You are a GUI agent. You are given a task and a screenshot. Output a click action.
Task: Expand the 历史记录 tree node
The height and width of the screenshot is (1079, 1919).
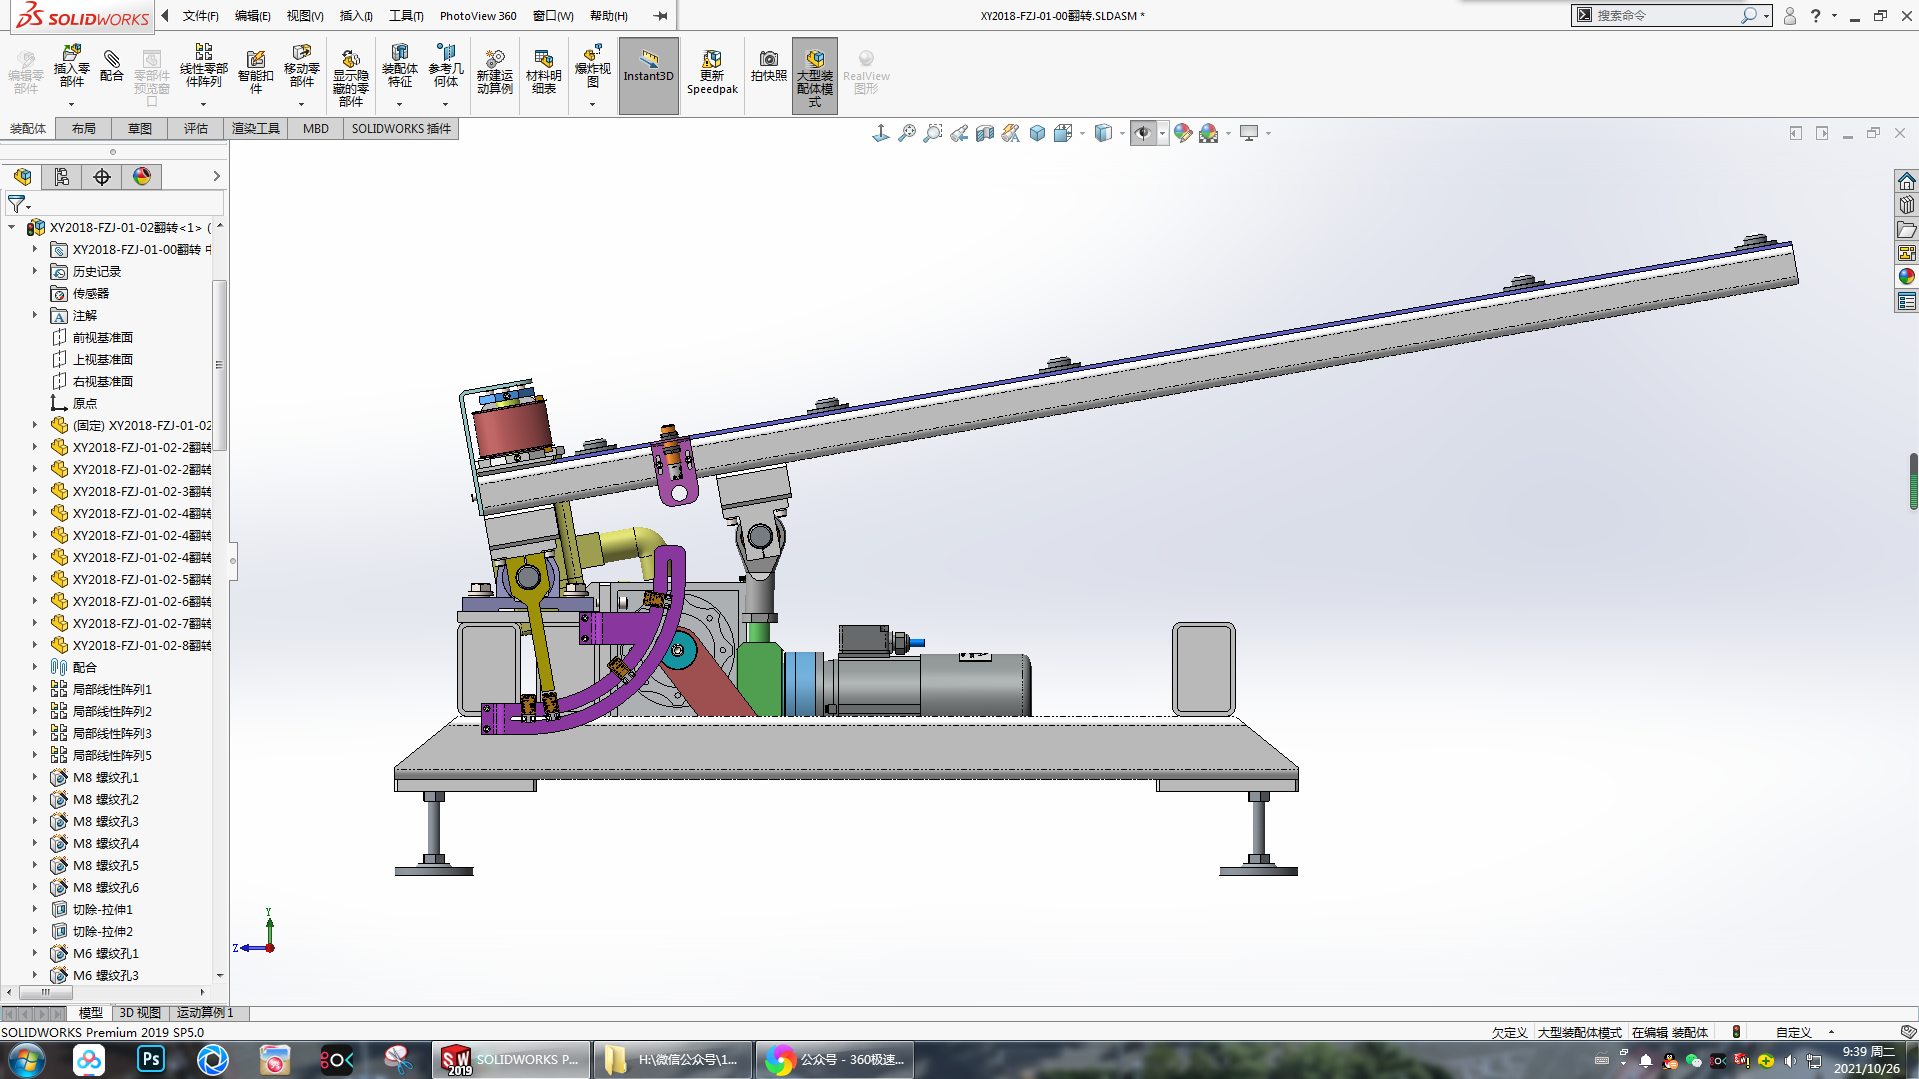pyautogui.click(x=34, y=271)
